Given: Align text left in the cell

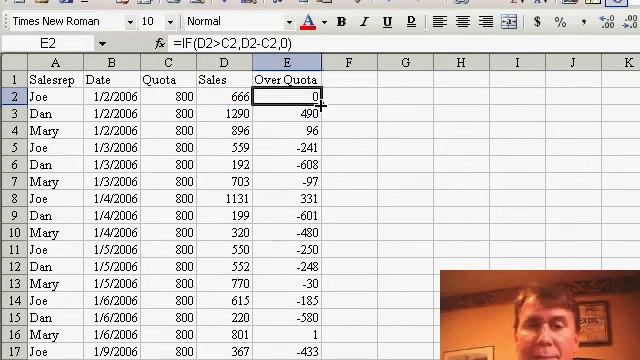Looking at the screenshot, I should tap(439, 22).
